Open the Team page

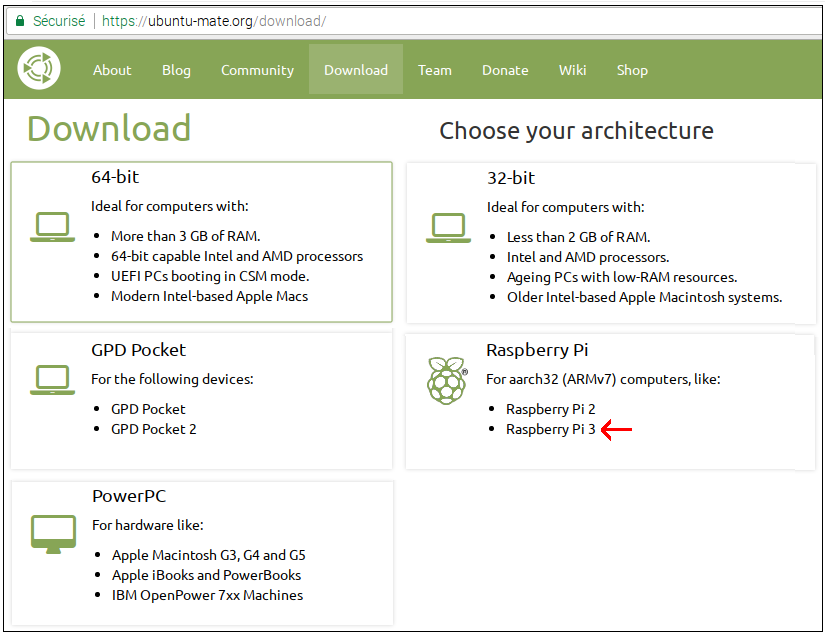pyautogui.click(x=435, y=70)
